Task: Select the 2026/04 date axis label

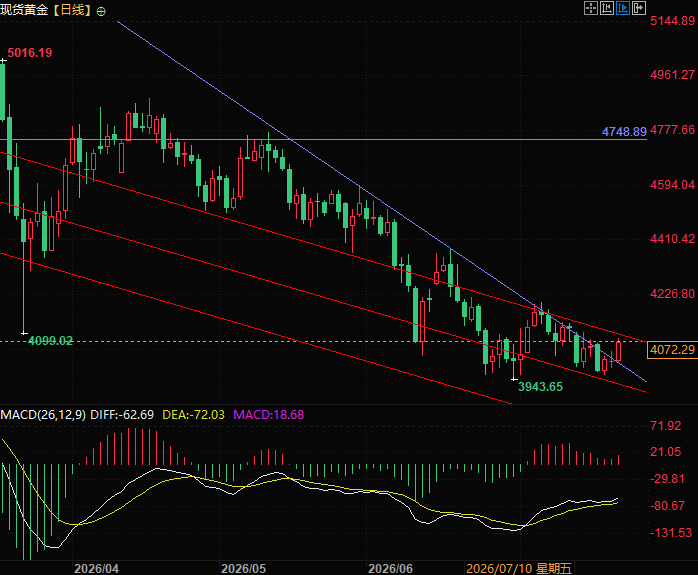Action: 97,568
